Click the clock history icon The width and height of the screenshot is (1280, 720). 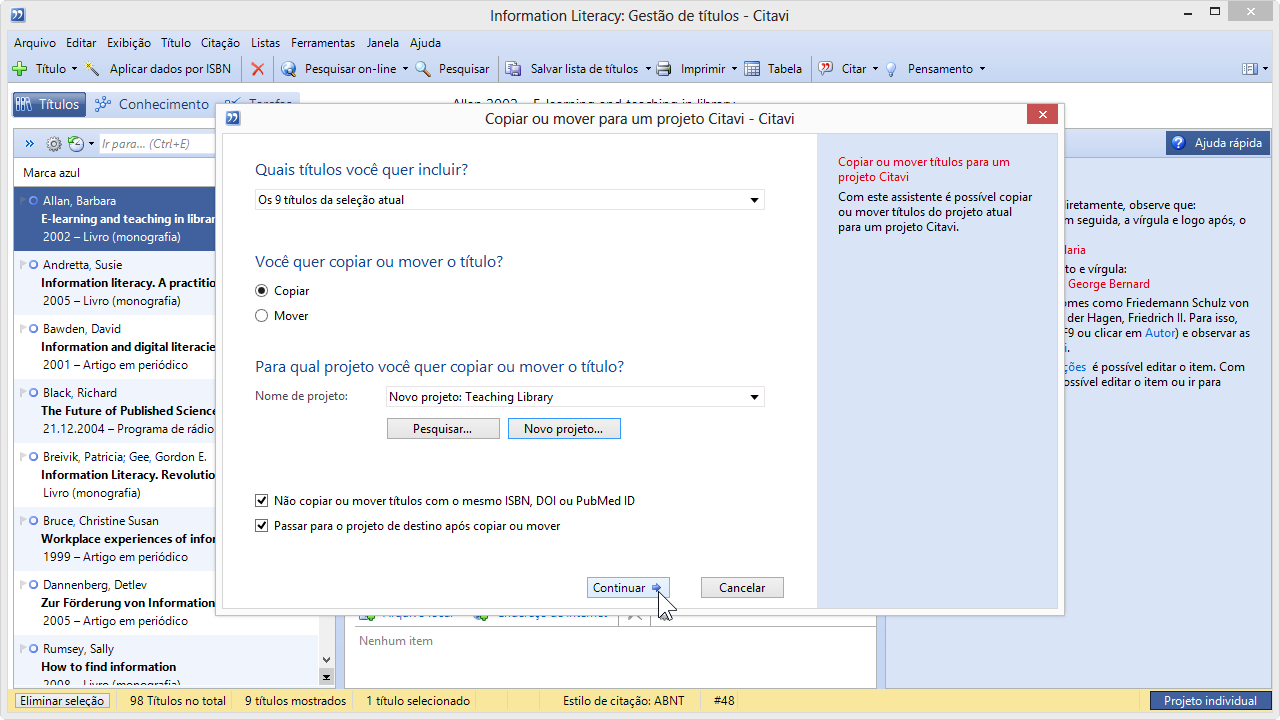pos(76,144)
